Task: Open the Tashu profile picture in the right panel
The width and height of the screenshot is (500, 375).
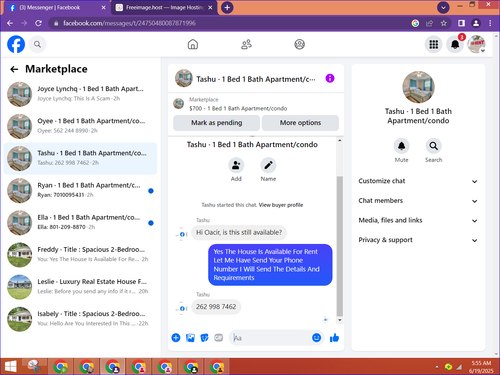Action: tap(418, 87)
